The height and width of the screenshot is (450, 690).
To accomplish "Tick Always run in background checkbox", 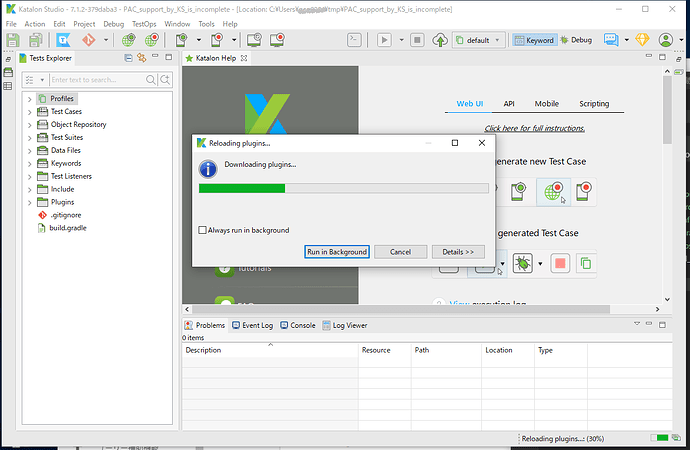I will click(x=202, y=230).
